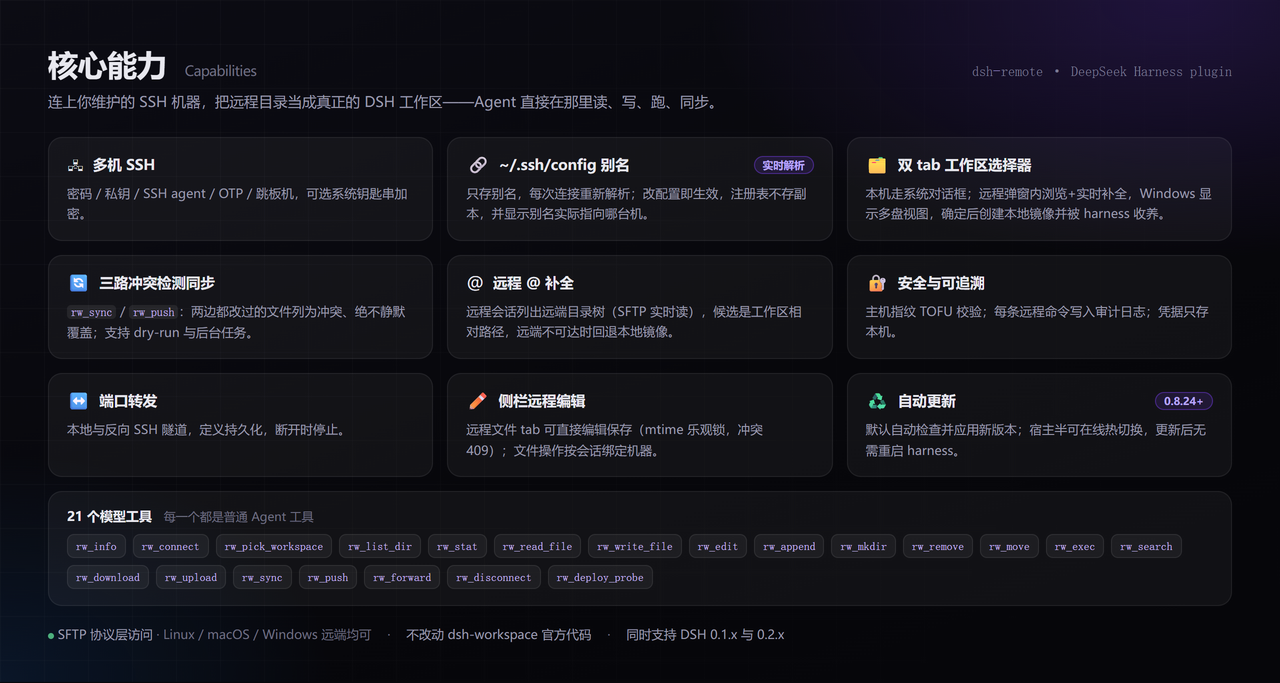
Task: Click the 多机 SSH card title
Action: point(124,165)
